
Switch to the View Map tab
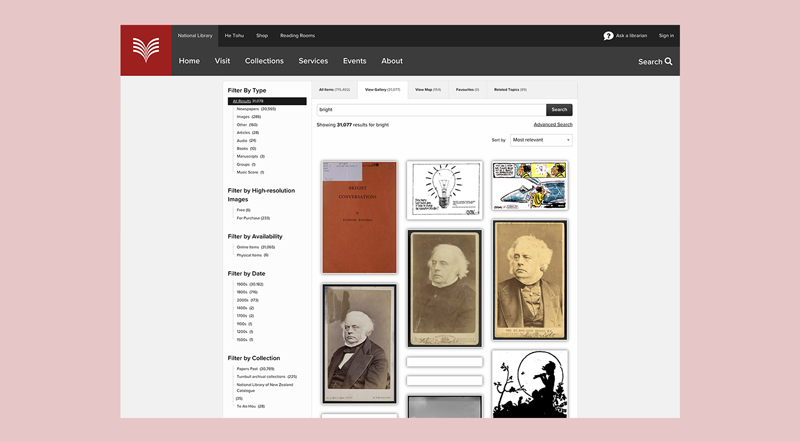tap(428, 90)
